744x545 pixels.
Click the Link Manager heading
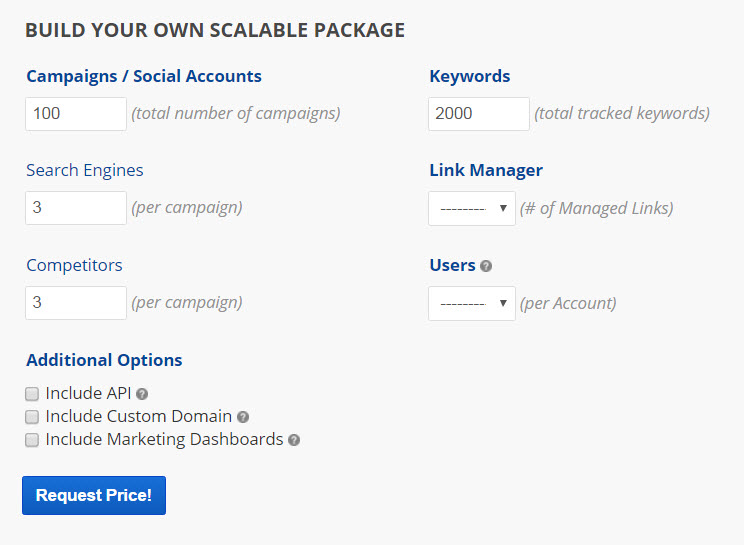486,170
